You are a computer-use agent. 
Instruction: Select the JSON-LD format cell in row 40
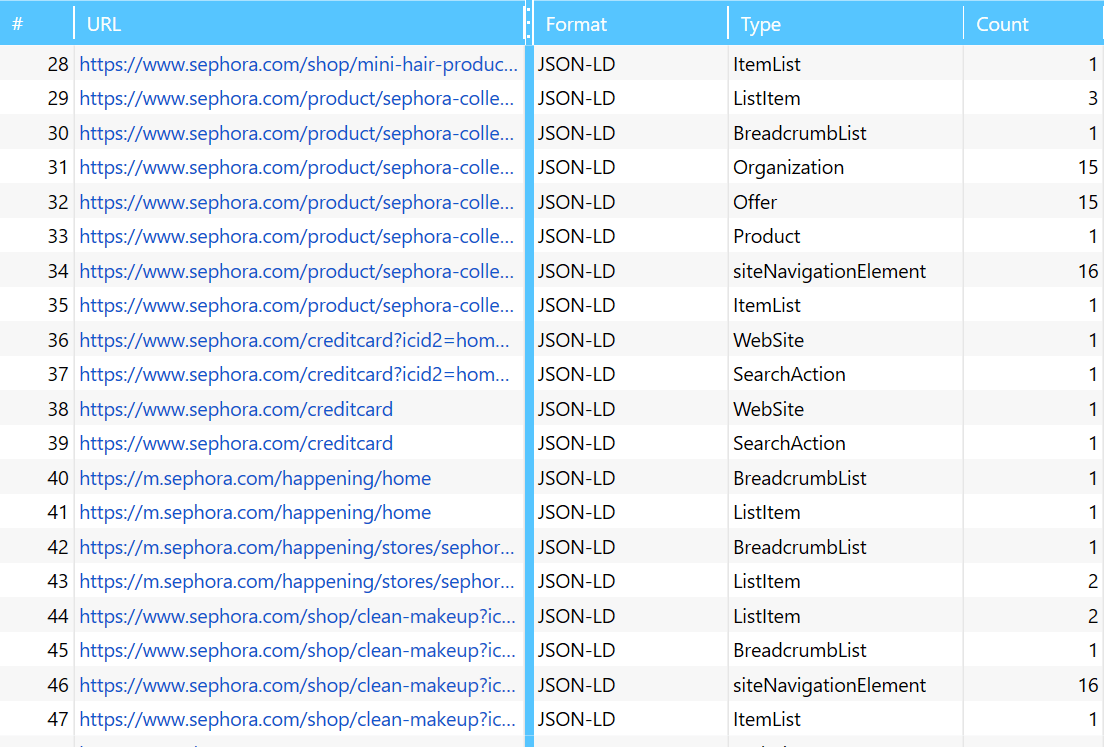click(x=631, y=479)
